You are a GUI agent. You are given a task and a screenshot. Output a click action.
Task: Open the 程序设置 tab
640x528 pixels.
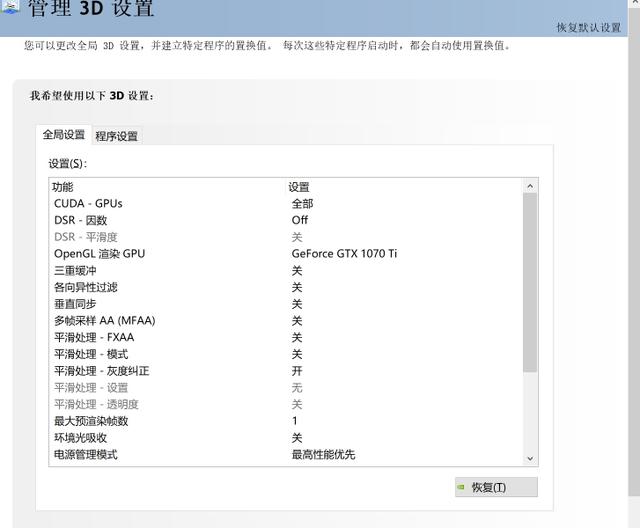click(117, 136)
